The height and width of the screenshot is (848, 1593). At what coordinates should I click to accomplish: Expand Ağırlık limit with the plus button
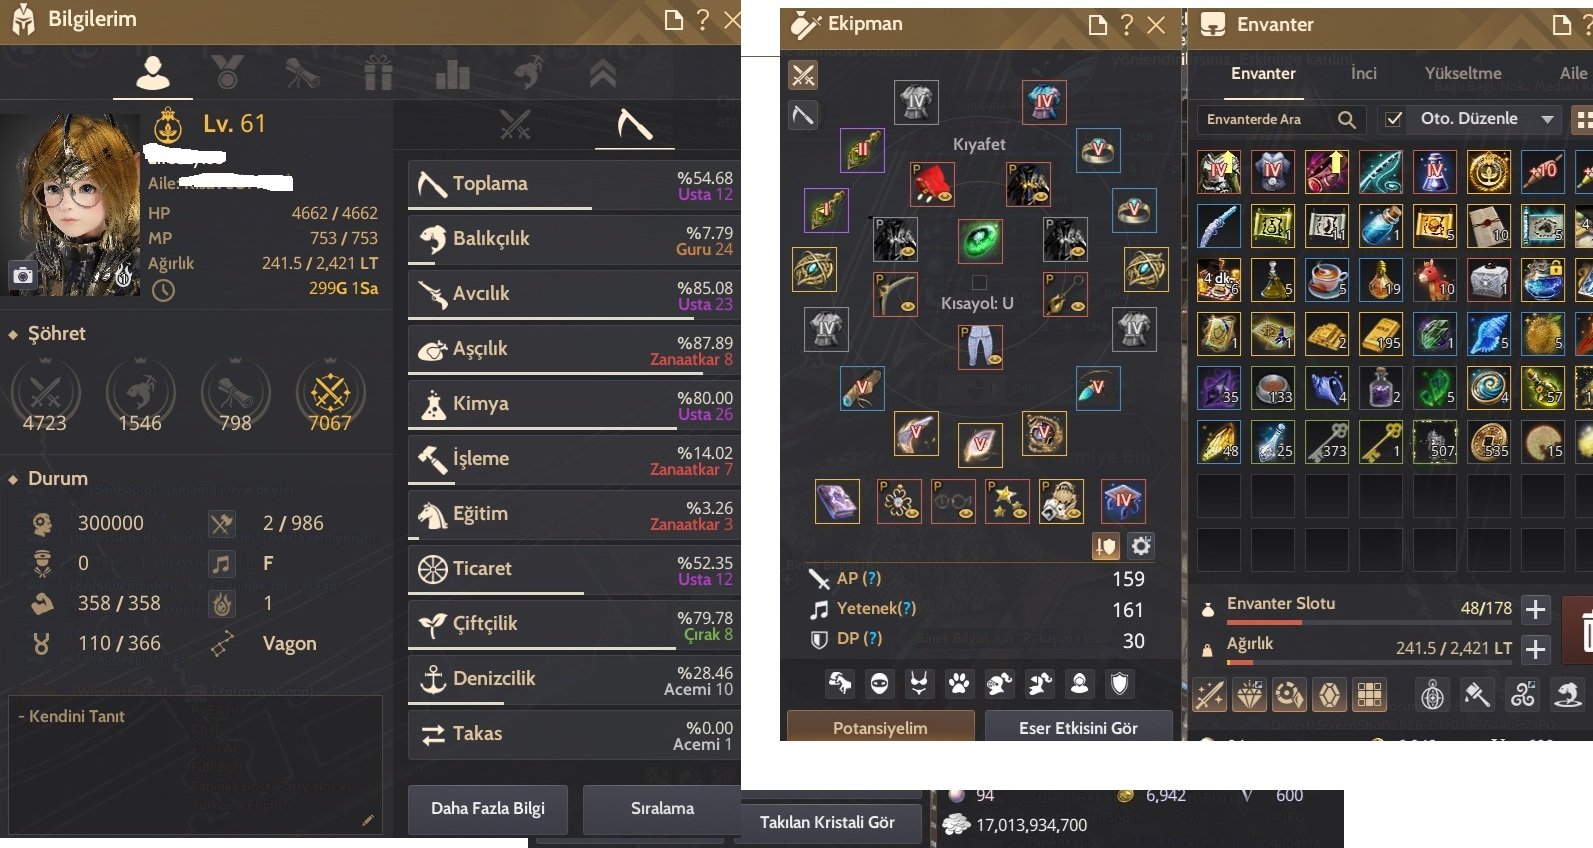(1535, 649)
